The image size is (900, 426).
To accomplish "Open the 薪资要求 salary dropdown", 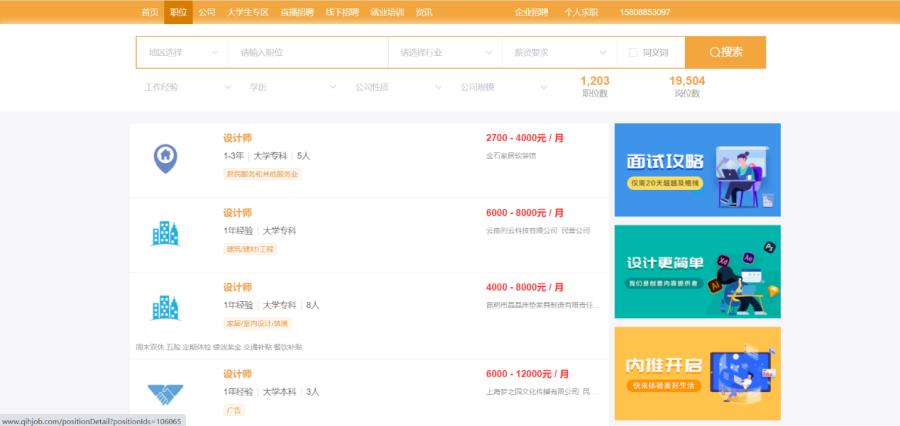I will click(556, 53).
